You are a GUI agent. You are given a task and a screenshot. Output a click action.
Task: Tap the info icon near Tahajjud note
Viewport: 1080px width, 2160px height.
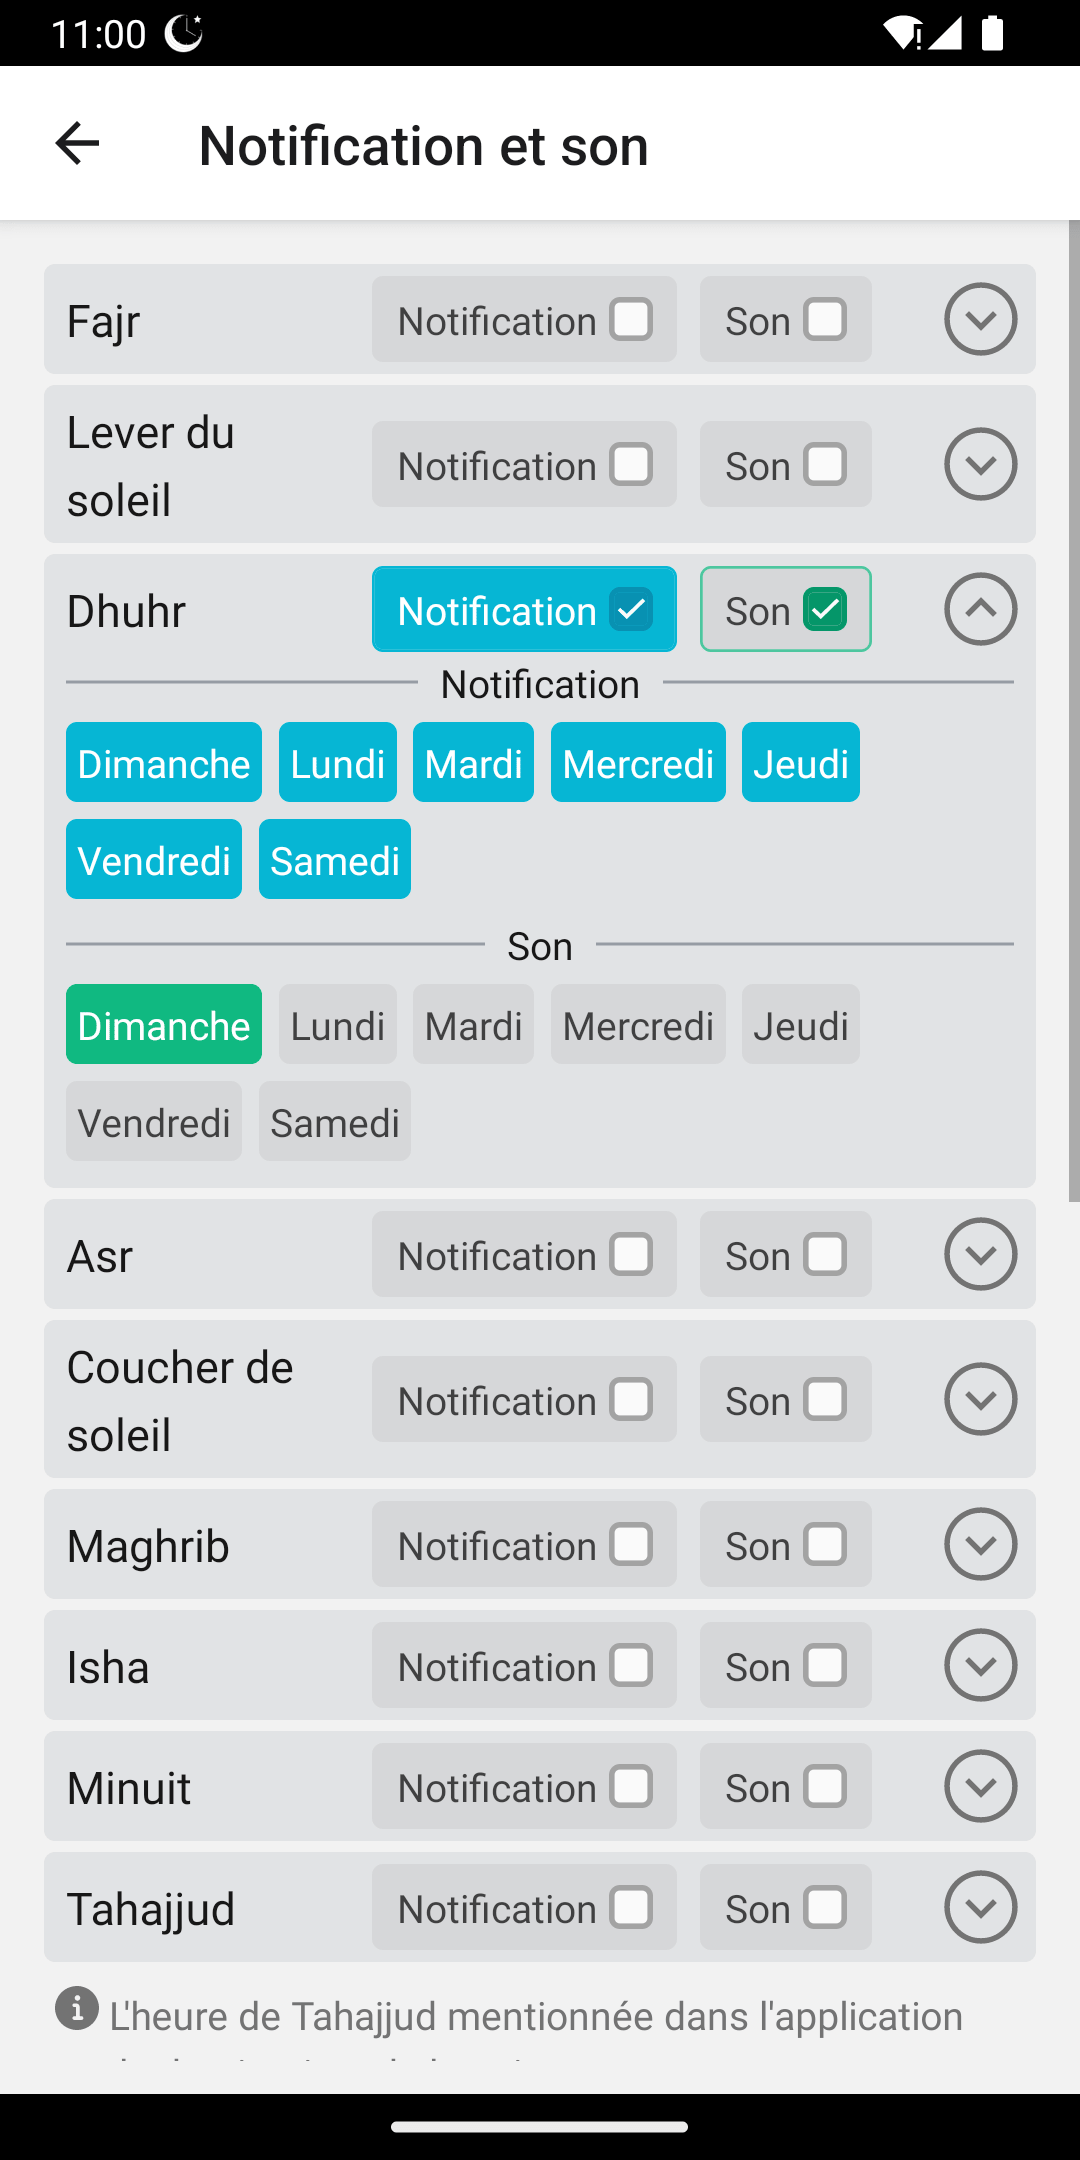coord(77,2008)
